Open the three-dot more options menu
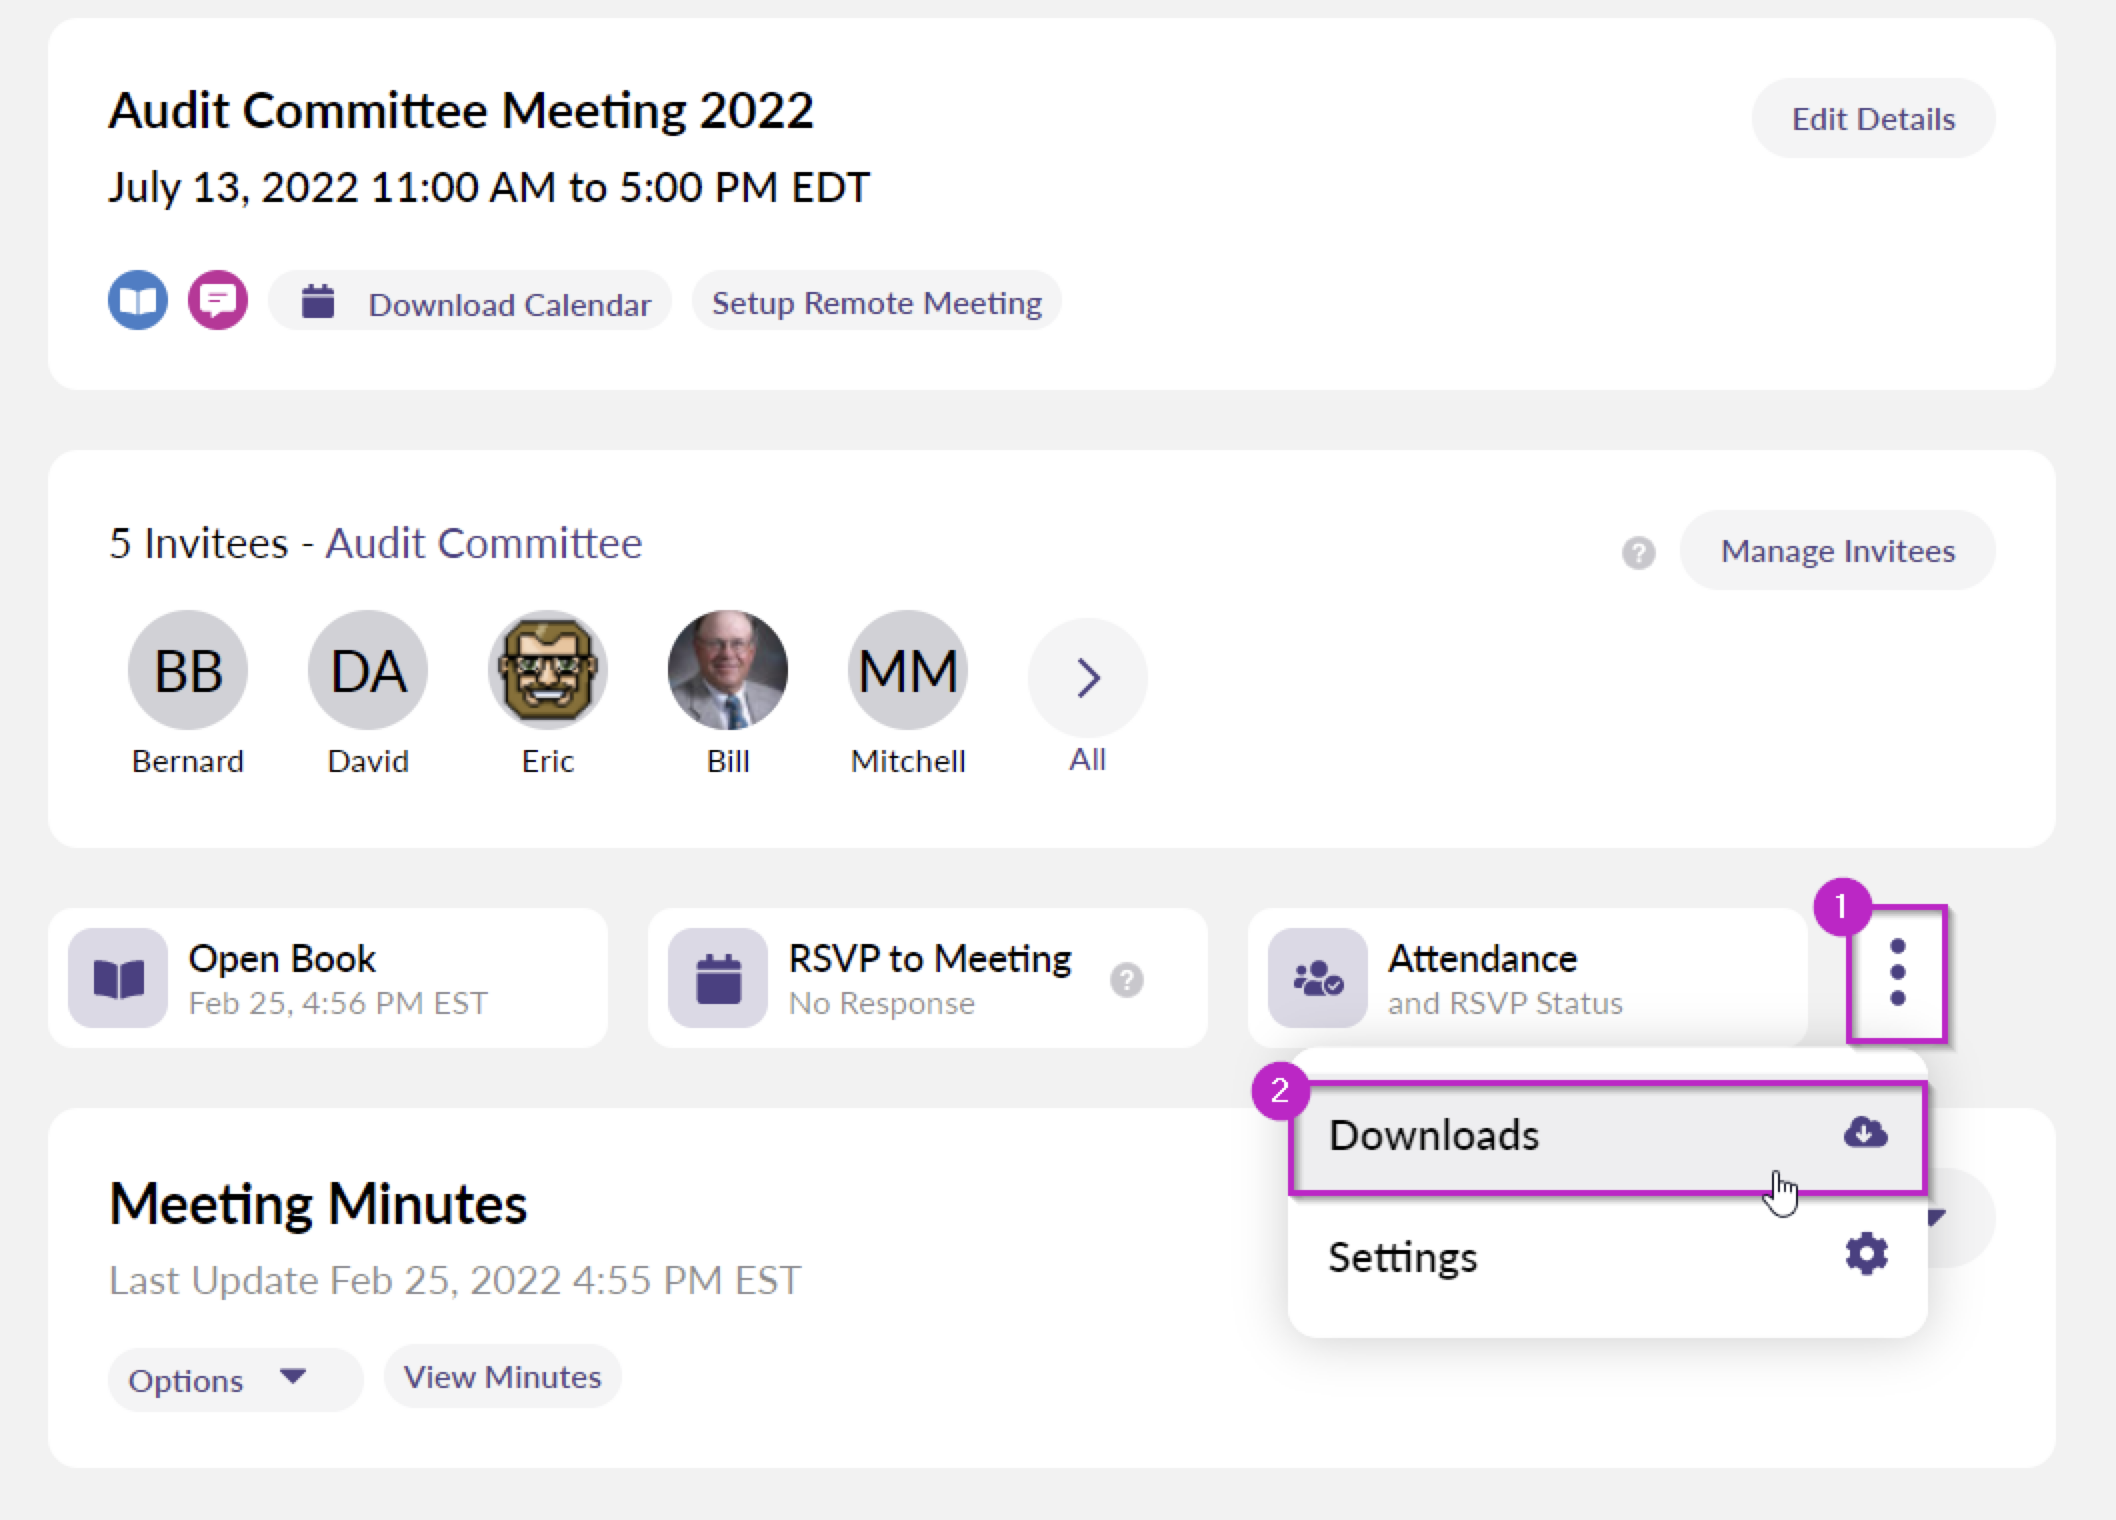This screenshot has height=1520, width=2116. pos(1897,973)
